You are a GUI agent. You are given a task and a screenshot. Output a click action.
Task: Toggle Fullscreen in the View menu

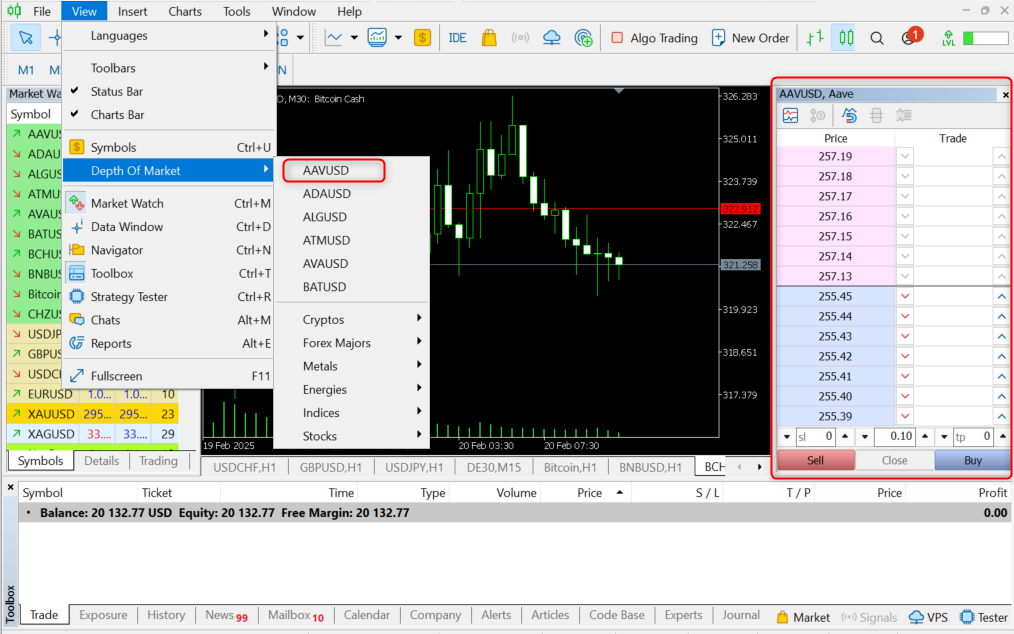(x=169, y=376)
